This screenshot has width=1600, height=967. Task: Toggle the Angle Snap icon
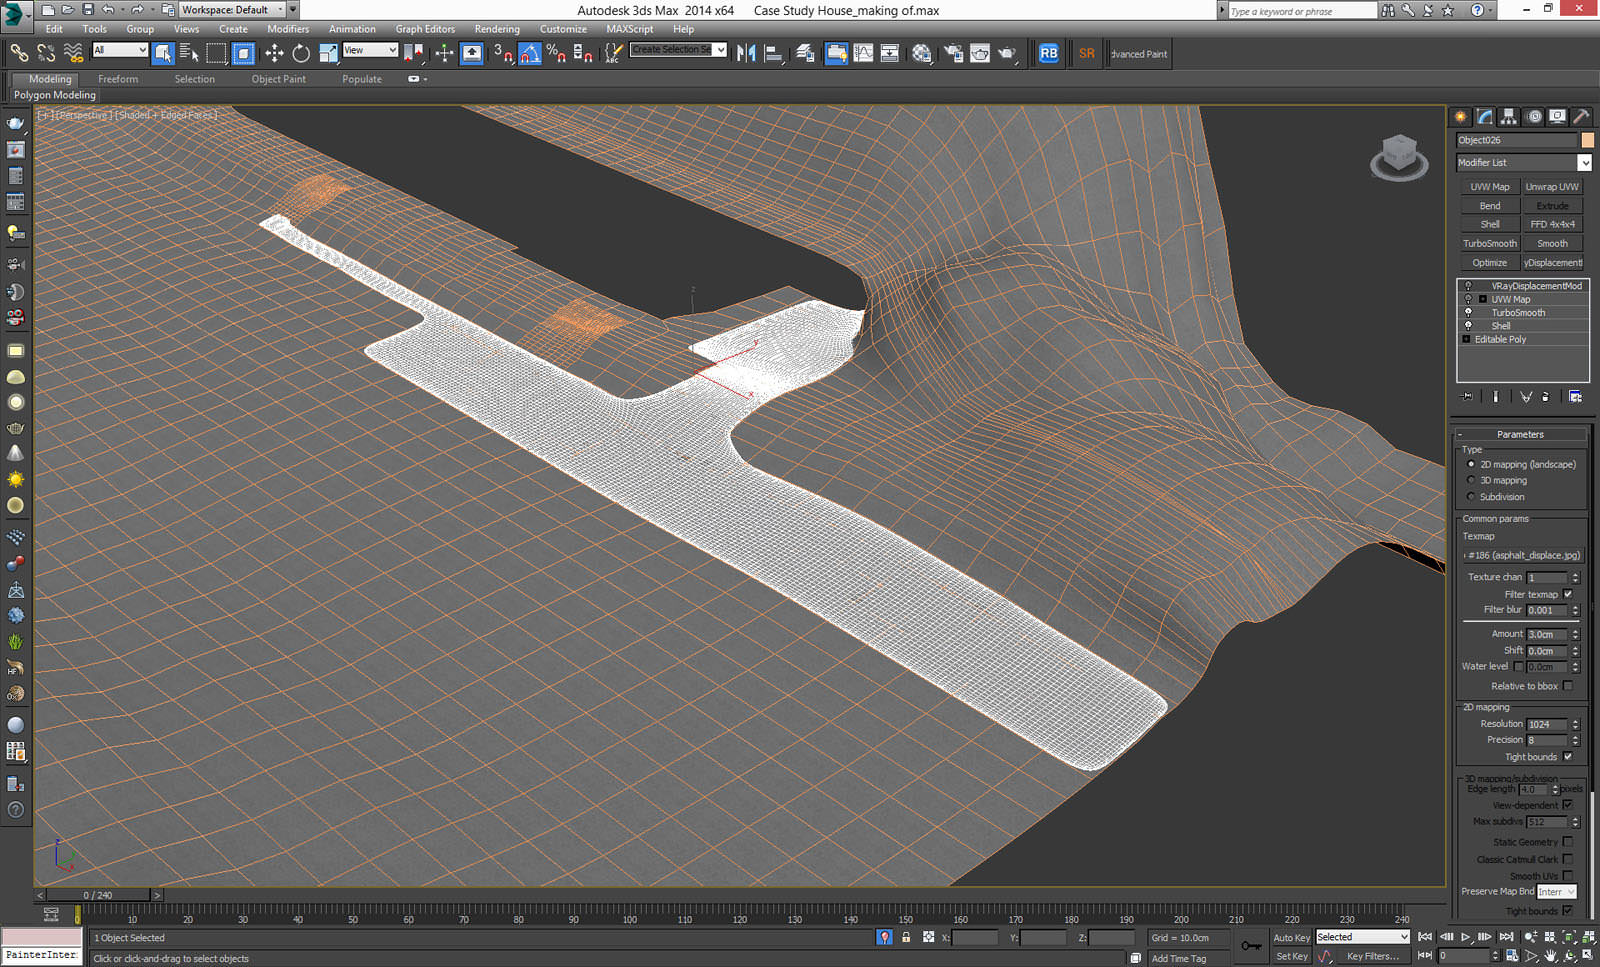(530, 53)
